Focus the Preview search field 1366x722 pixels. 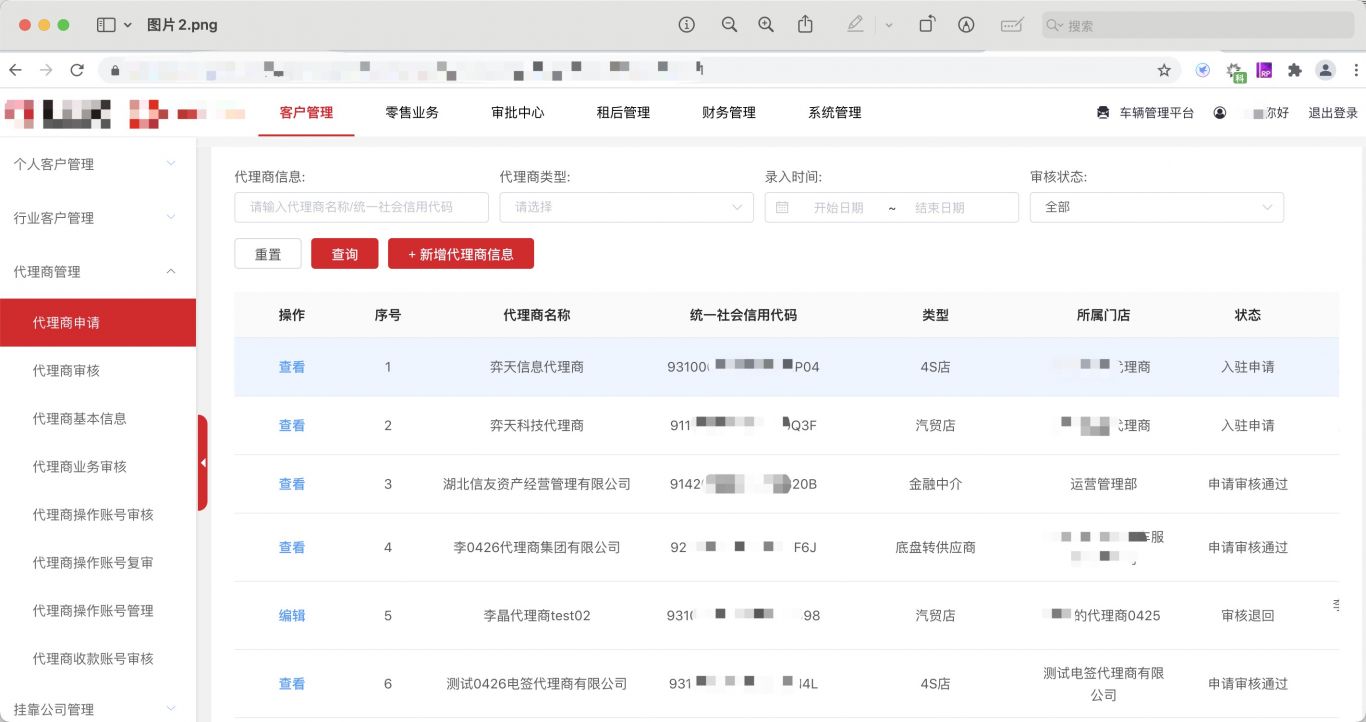(1197, 25)
